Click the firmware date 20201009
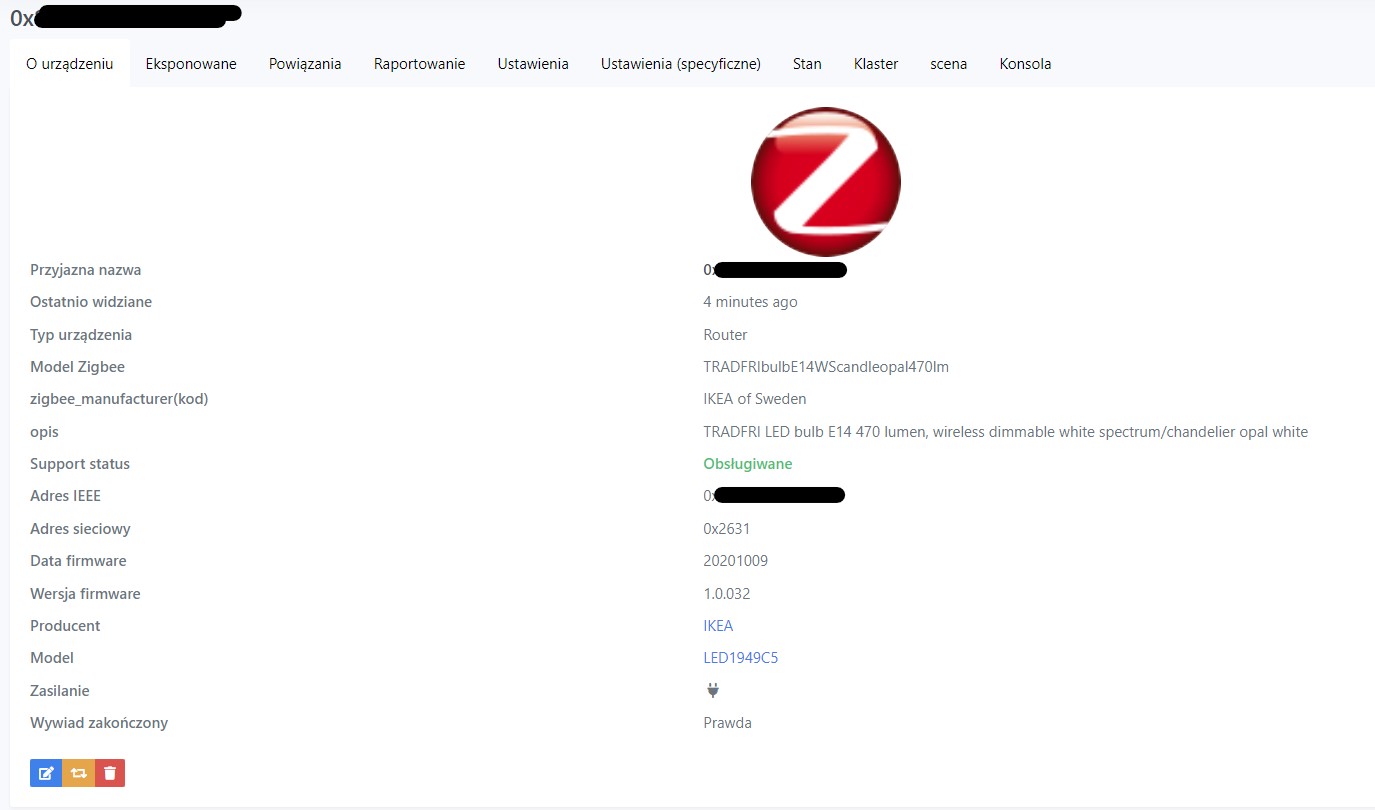The image size is (1375, 810). tap(736, 561)
